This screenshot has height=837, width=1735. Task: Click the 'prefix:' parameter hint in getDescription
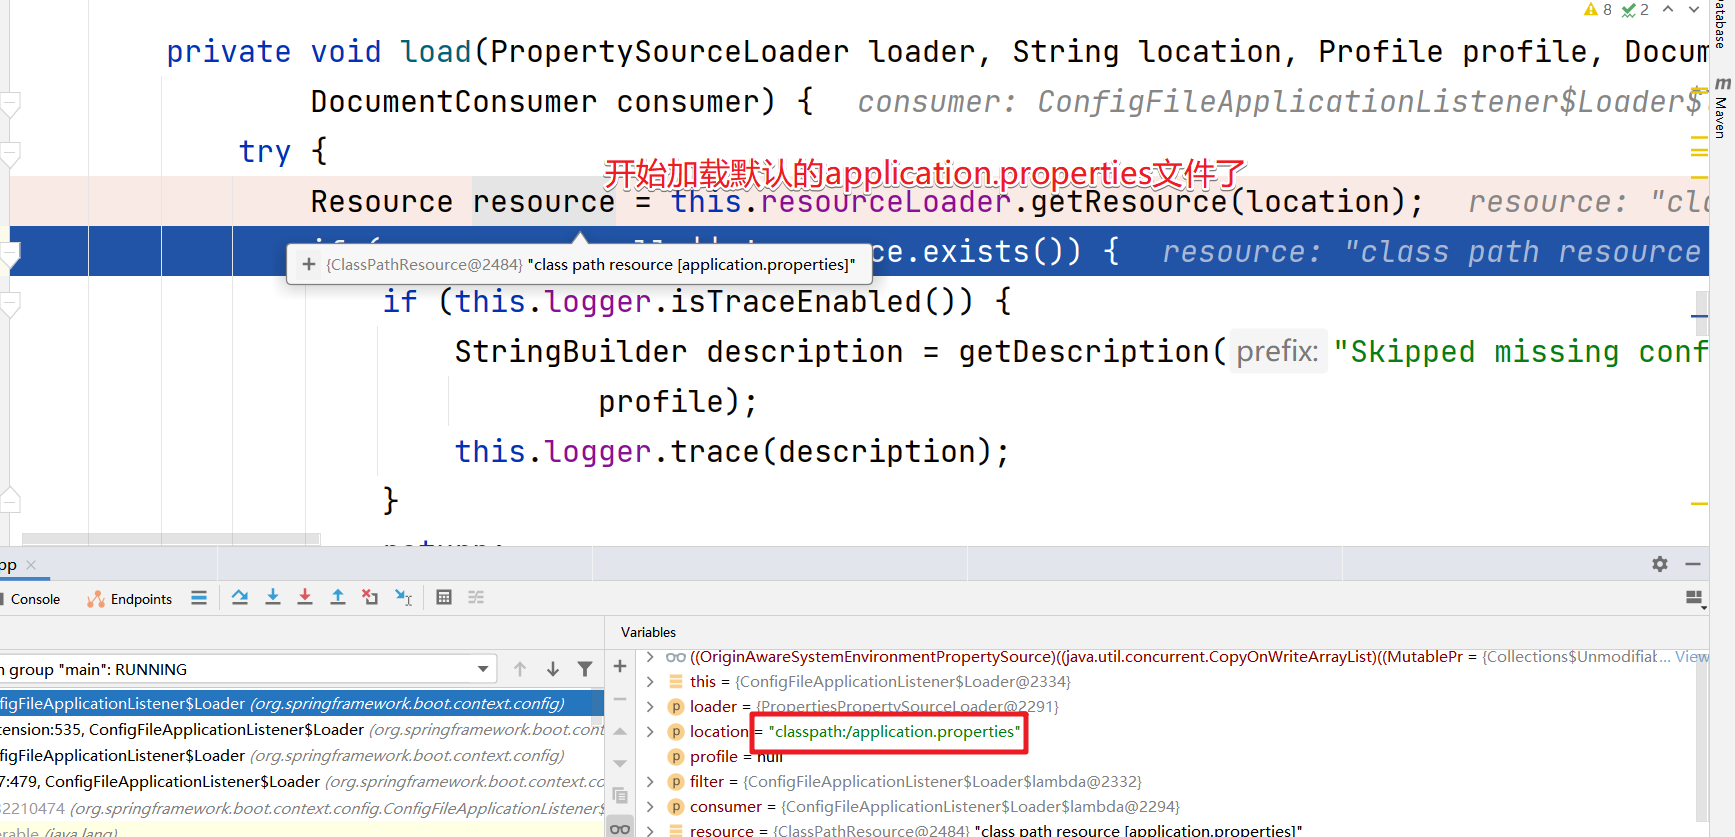tap(1277, 351)
